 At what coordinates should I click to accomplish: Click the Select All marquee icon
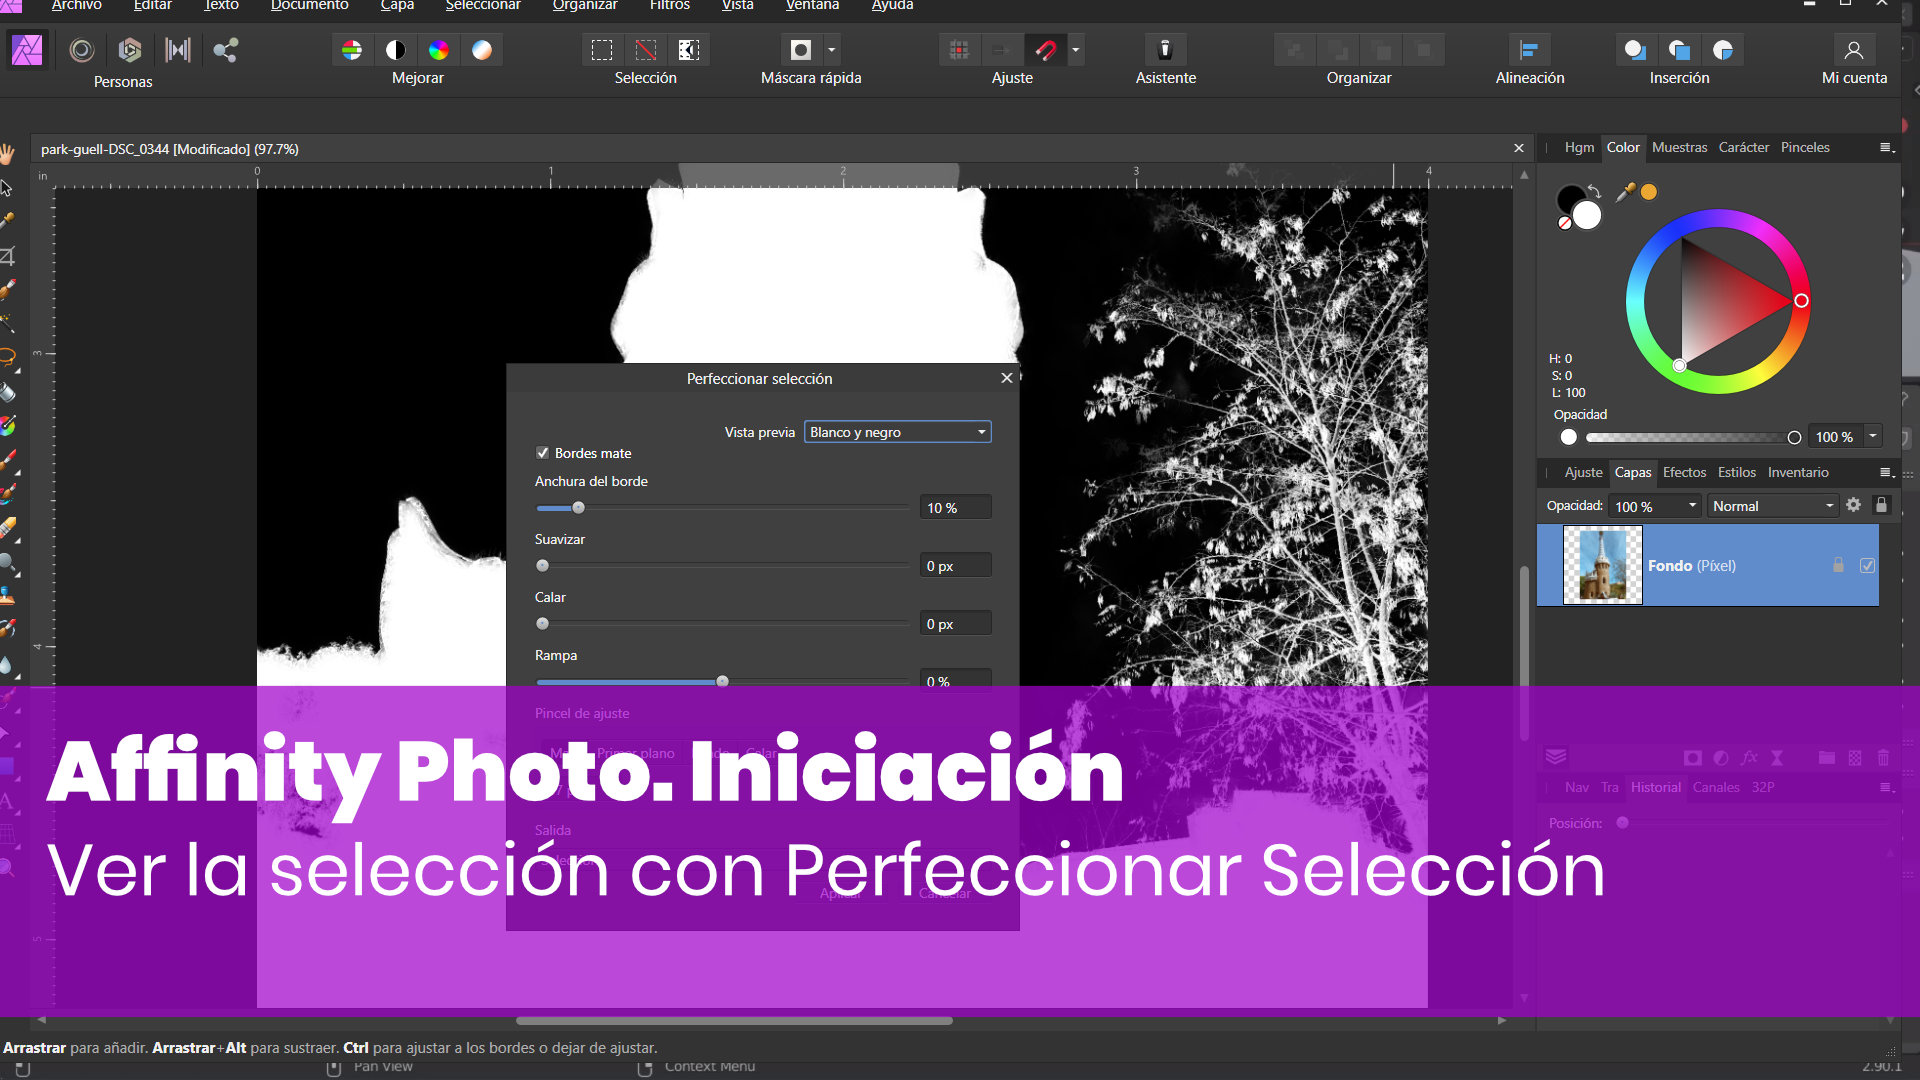pyautogui.click(x=602, y=50)
